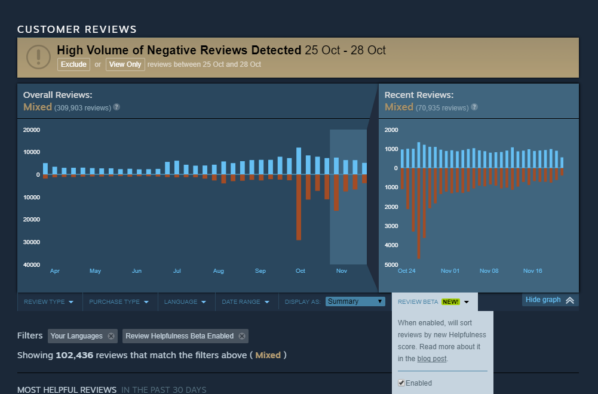The image size is (598, 394).
Task: Click help icon next to Overall Reviews count
Action: (x=117, y=107)
